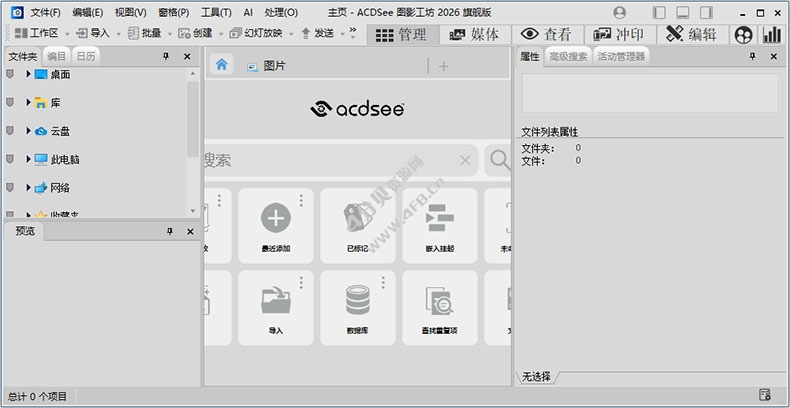Open the 查找重复项 find duplicates tile
The image size is (790, 408).
[x=440, y=306]
